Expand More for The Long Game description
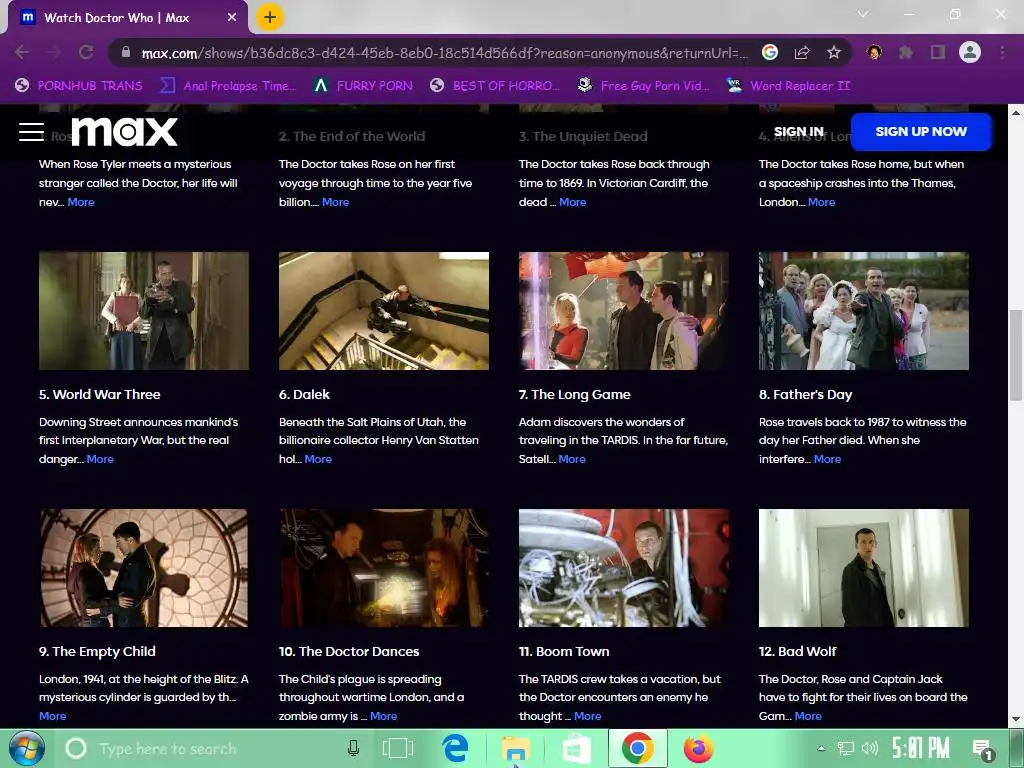The height and width of the screenshot is (768, 1024). (572, 459)
